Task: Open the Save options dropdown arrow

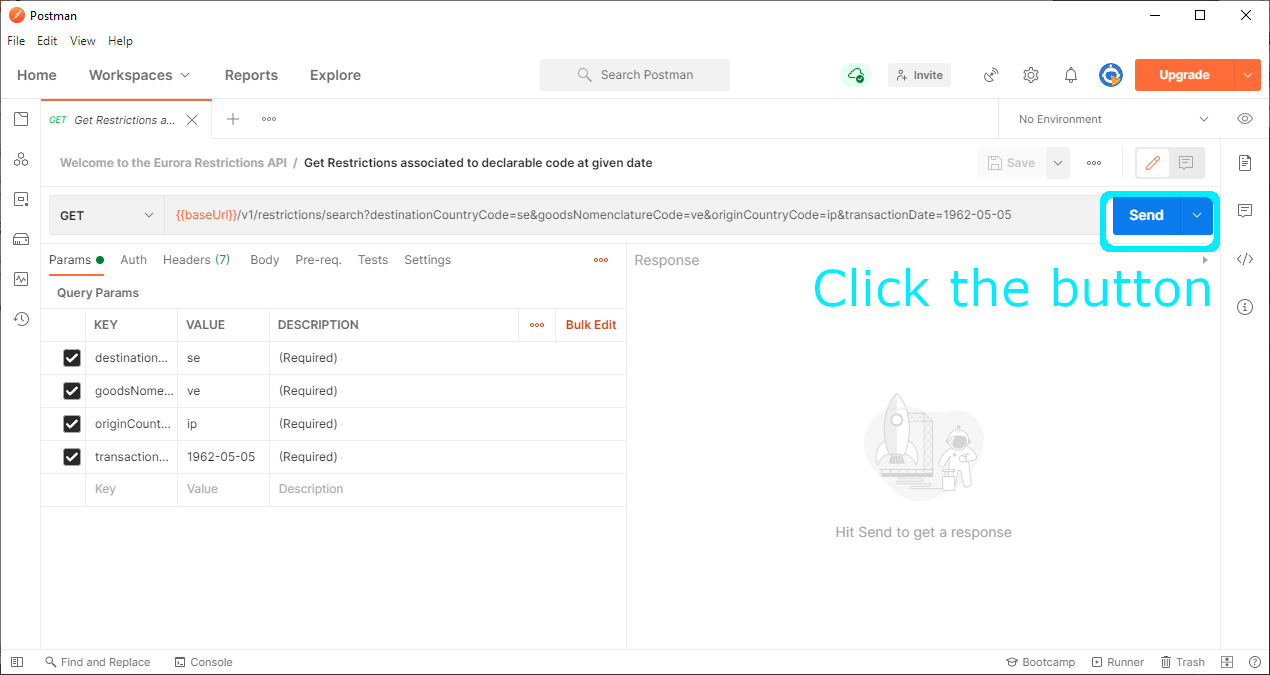Action: (1058, 163)
